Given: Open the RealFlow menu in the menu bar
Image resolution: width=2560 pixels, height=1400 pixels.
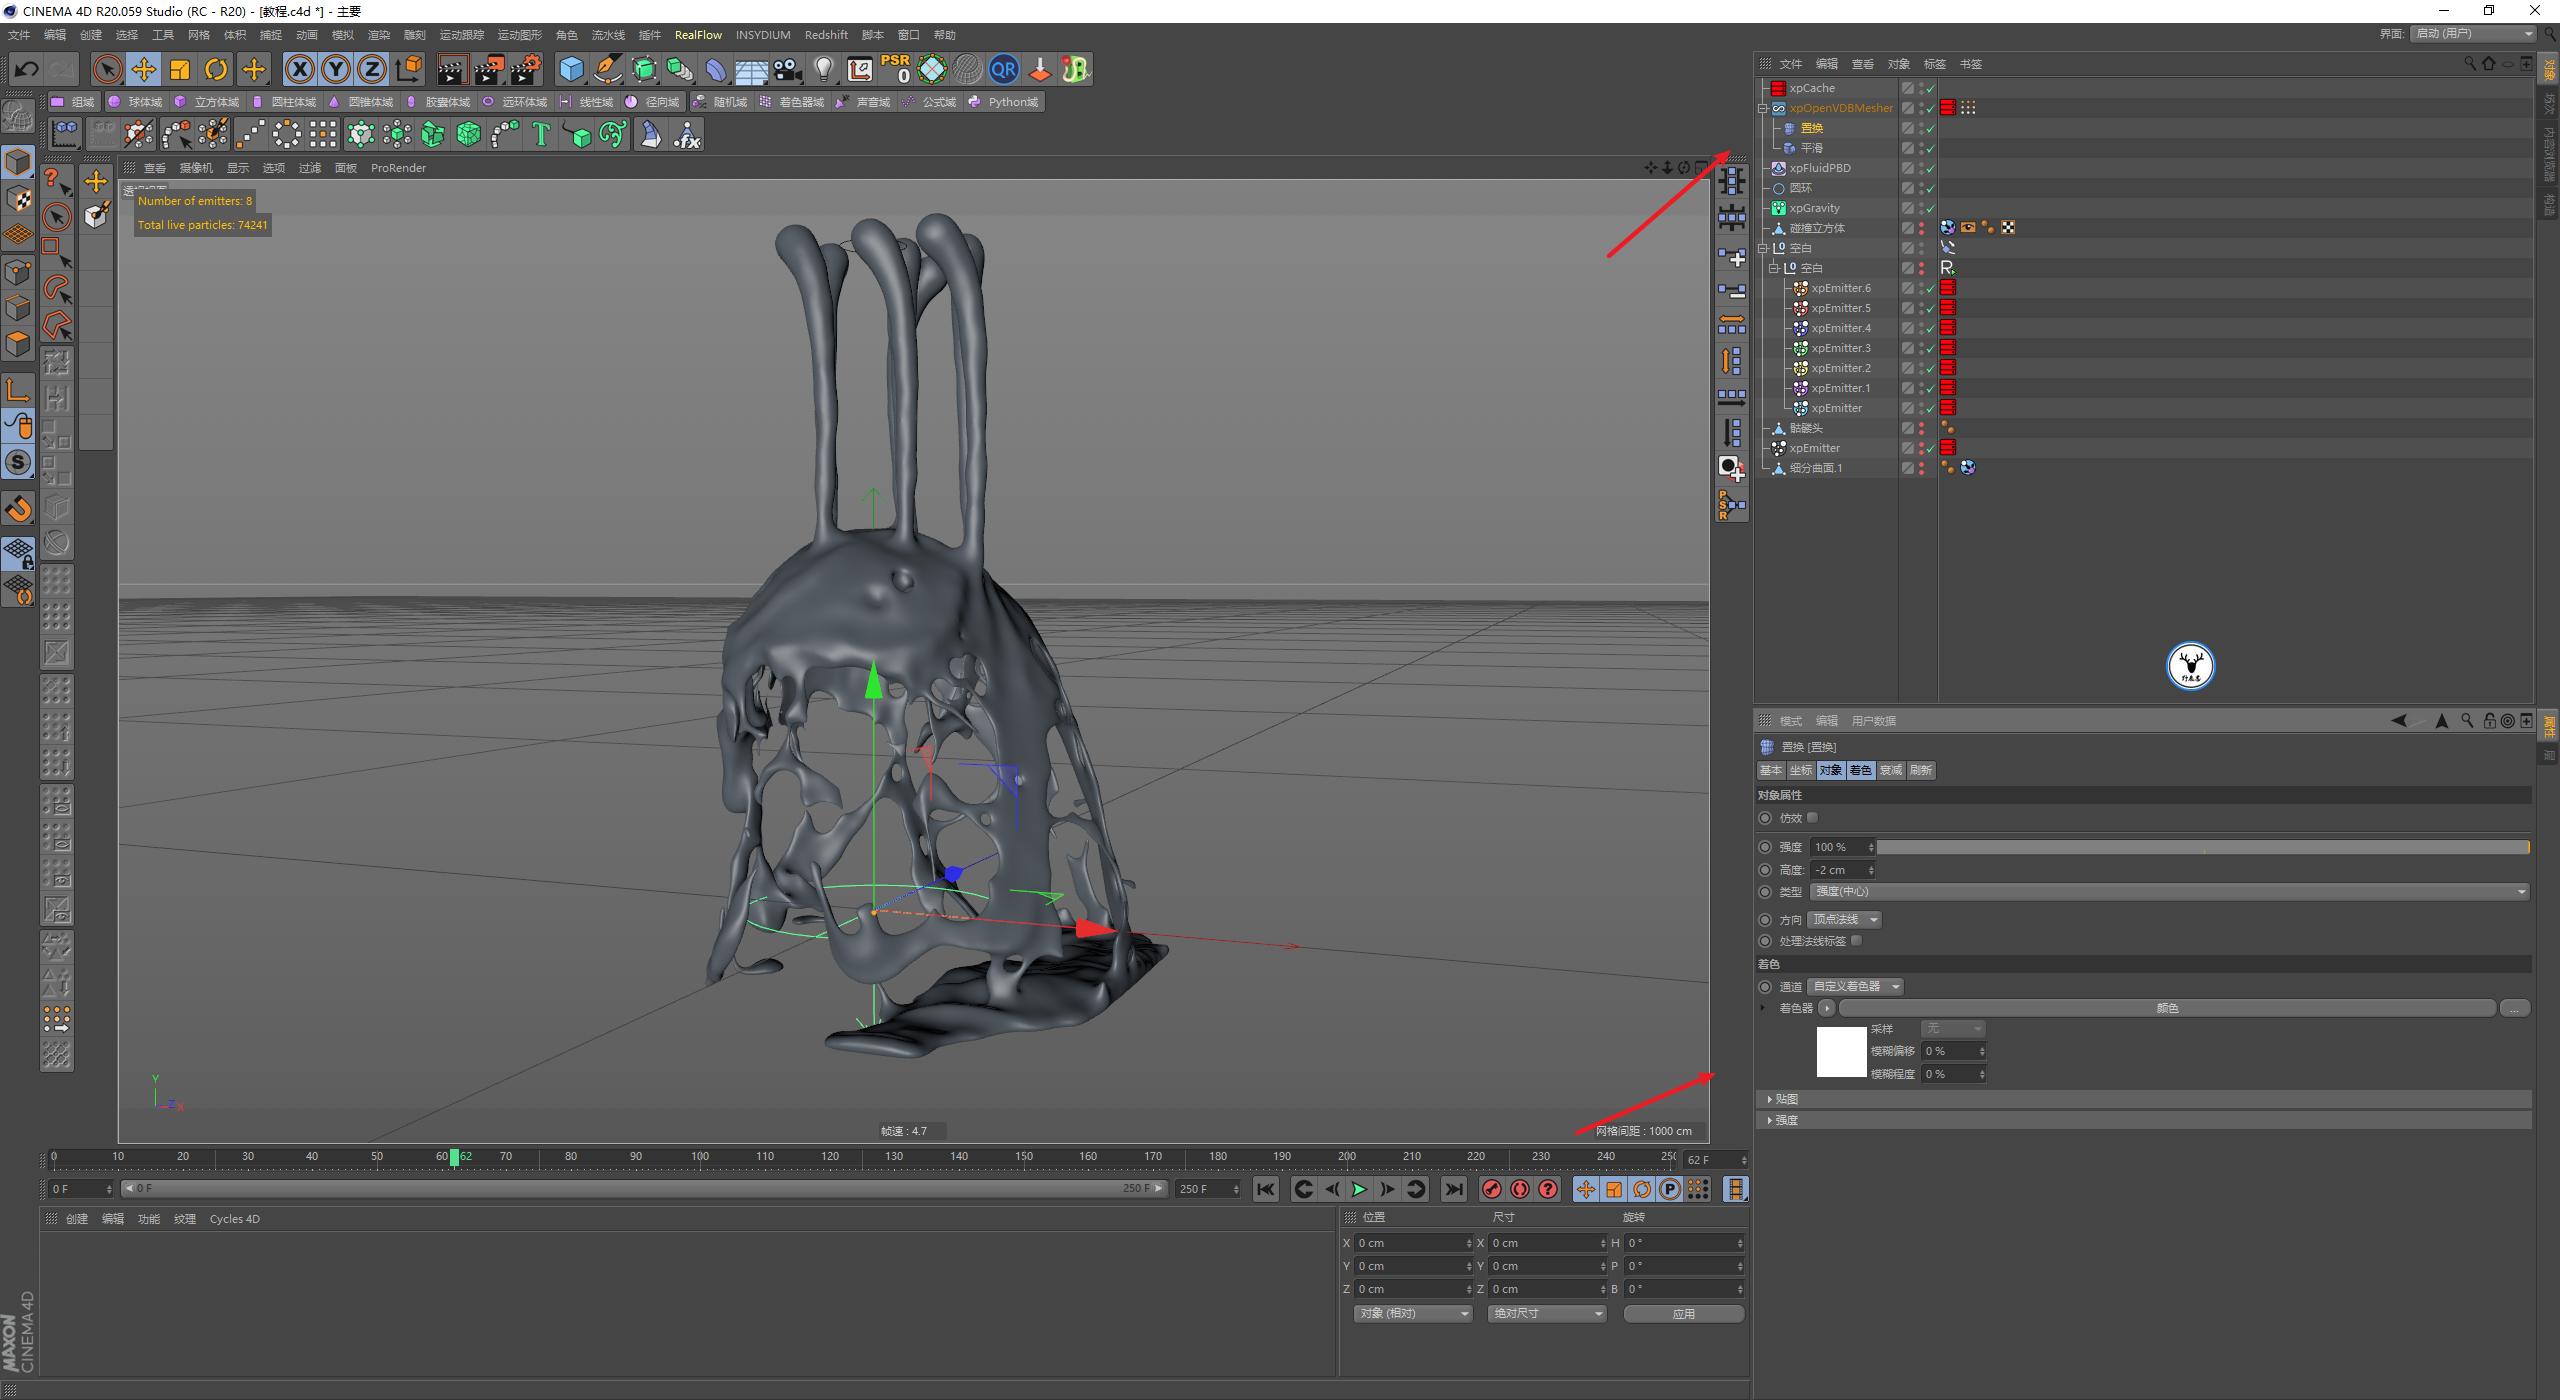Looking at the screenshot, I should click(698, 34).
